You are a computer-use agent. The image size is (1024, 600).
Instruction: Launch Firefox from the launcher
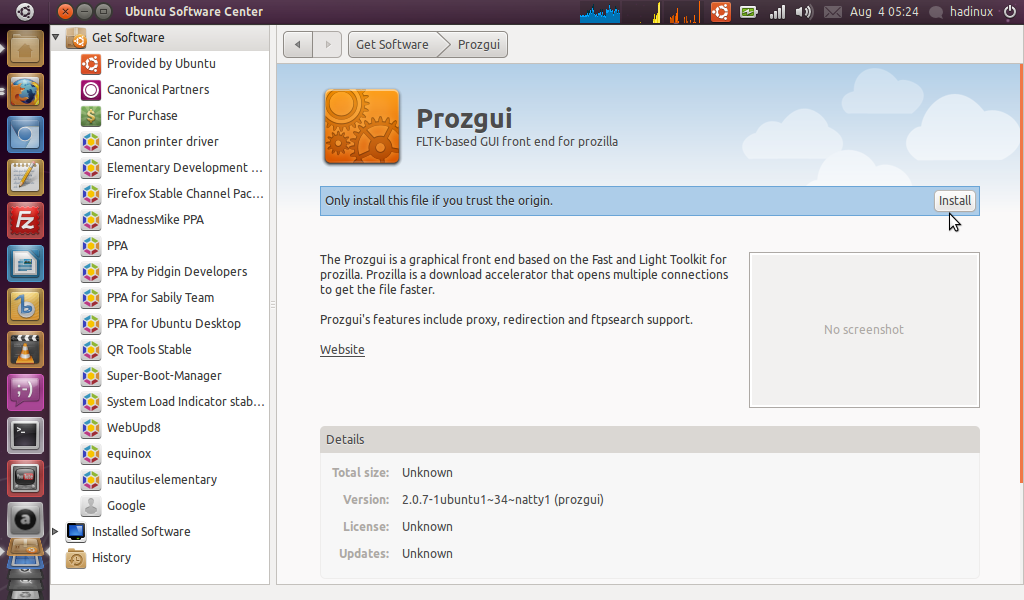(25, 91)
